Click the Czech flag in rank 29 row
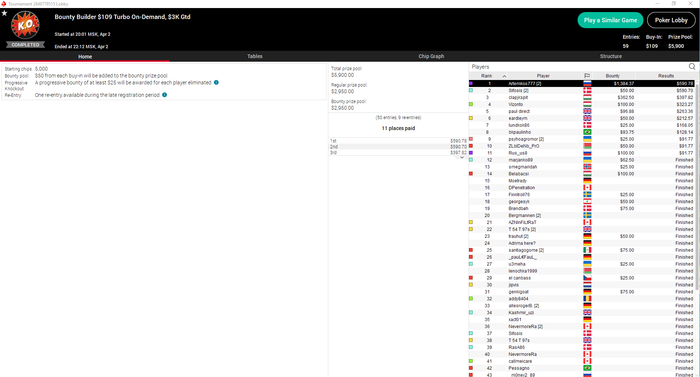This screenshot has width=700, height=377. coord(587,278)
